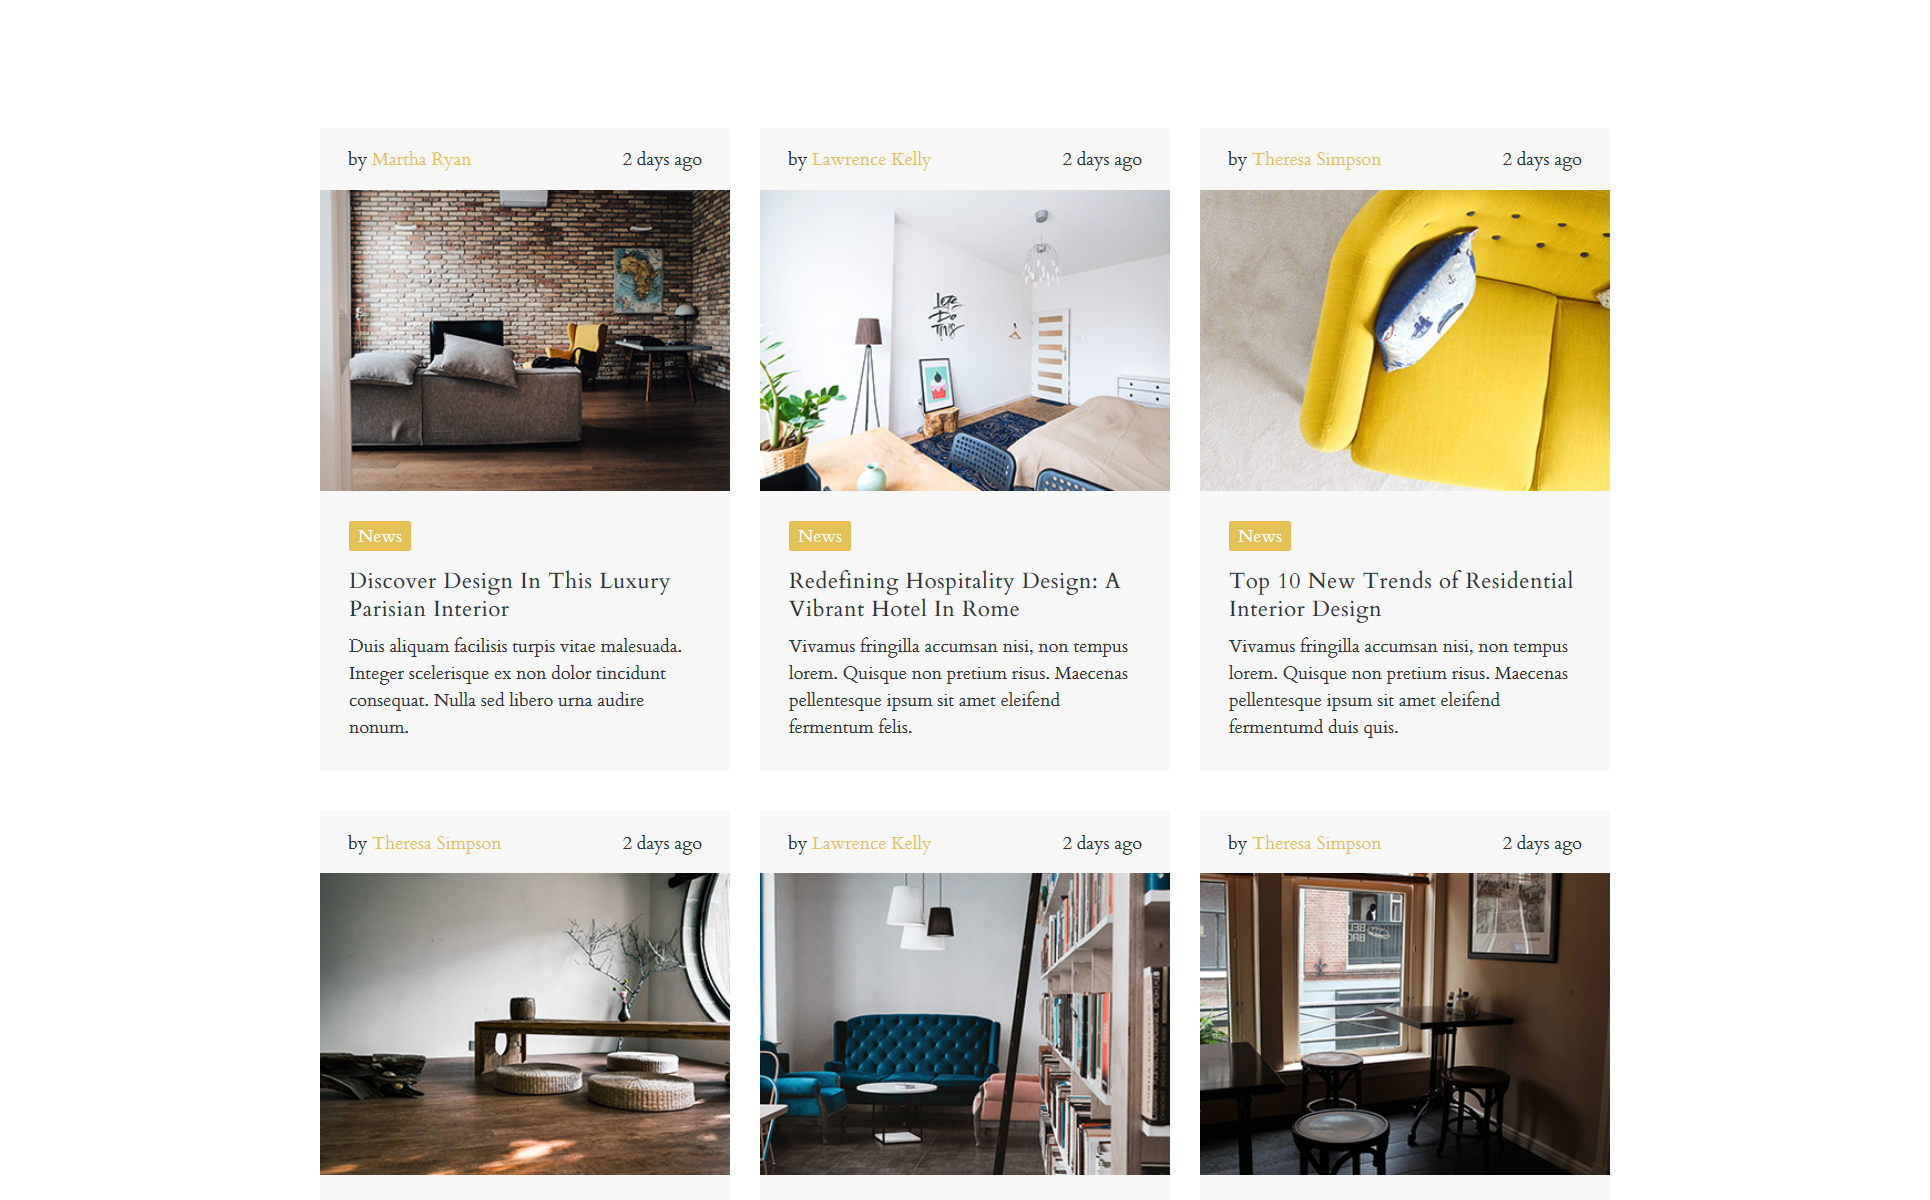Click Theresa Simpson link above cafe window photo

(1316, 843)
